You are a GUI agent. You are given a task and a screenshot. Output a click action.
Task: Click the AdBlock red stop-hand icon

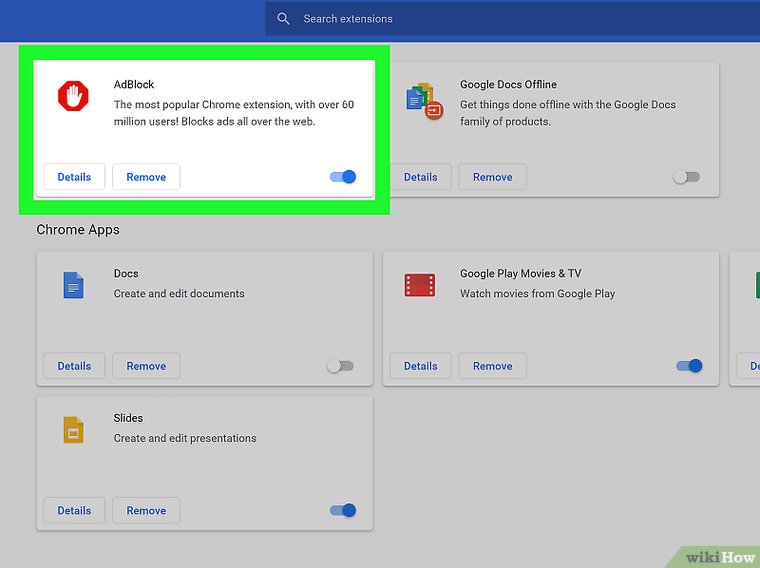point(73,96)
